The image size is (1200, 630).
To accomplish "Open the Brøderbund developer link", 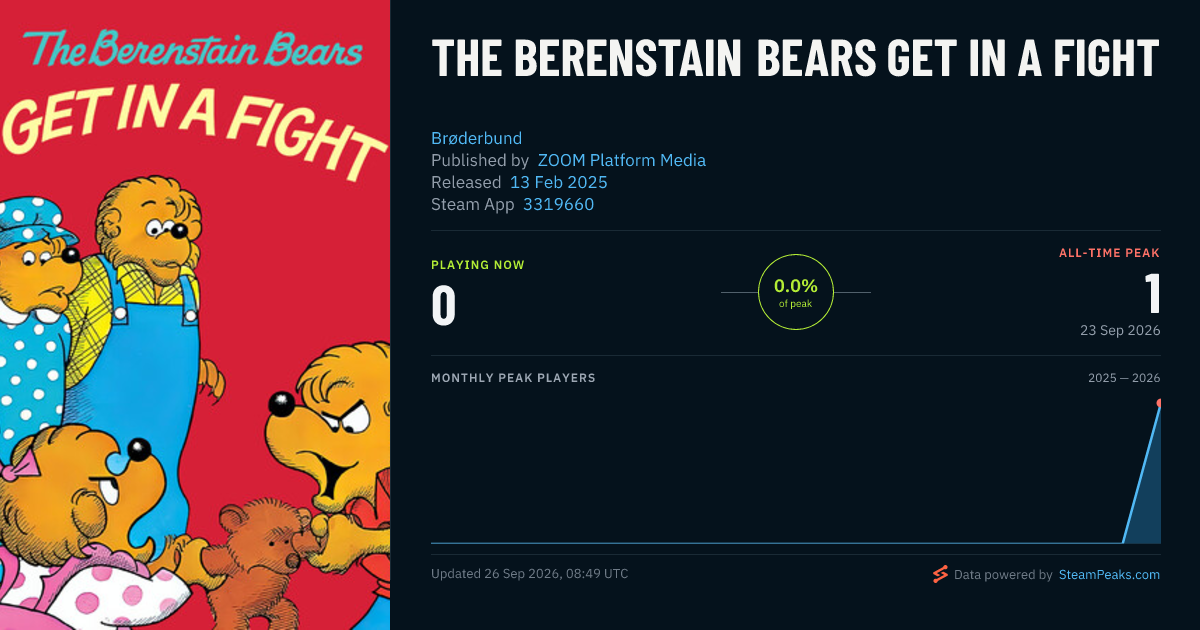I will pos(476,138).
